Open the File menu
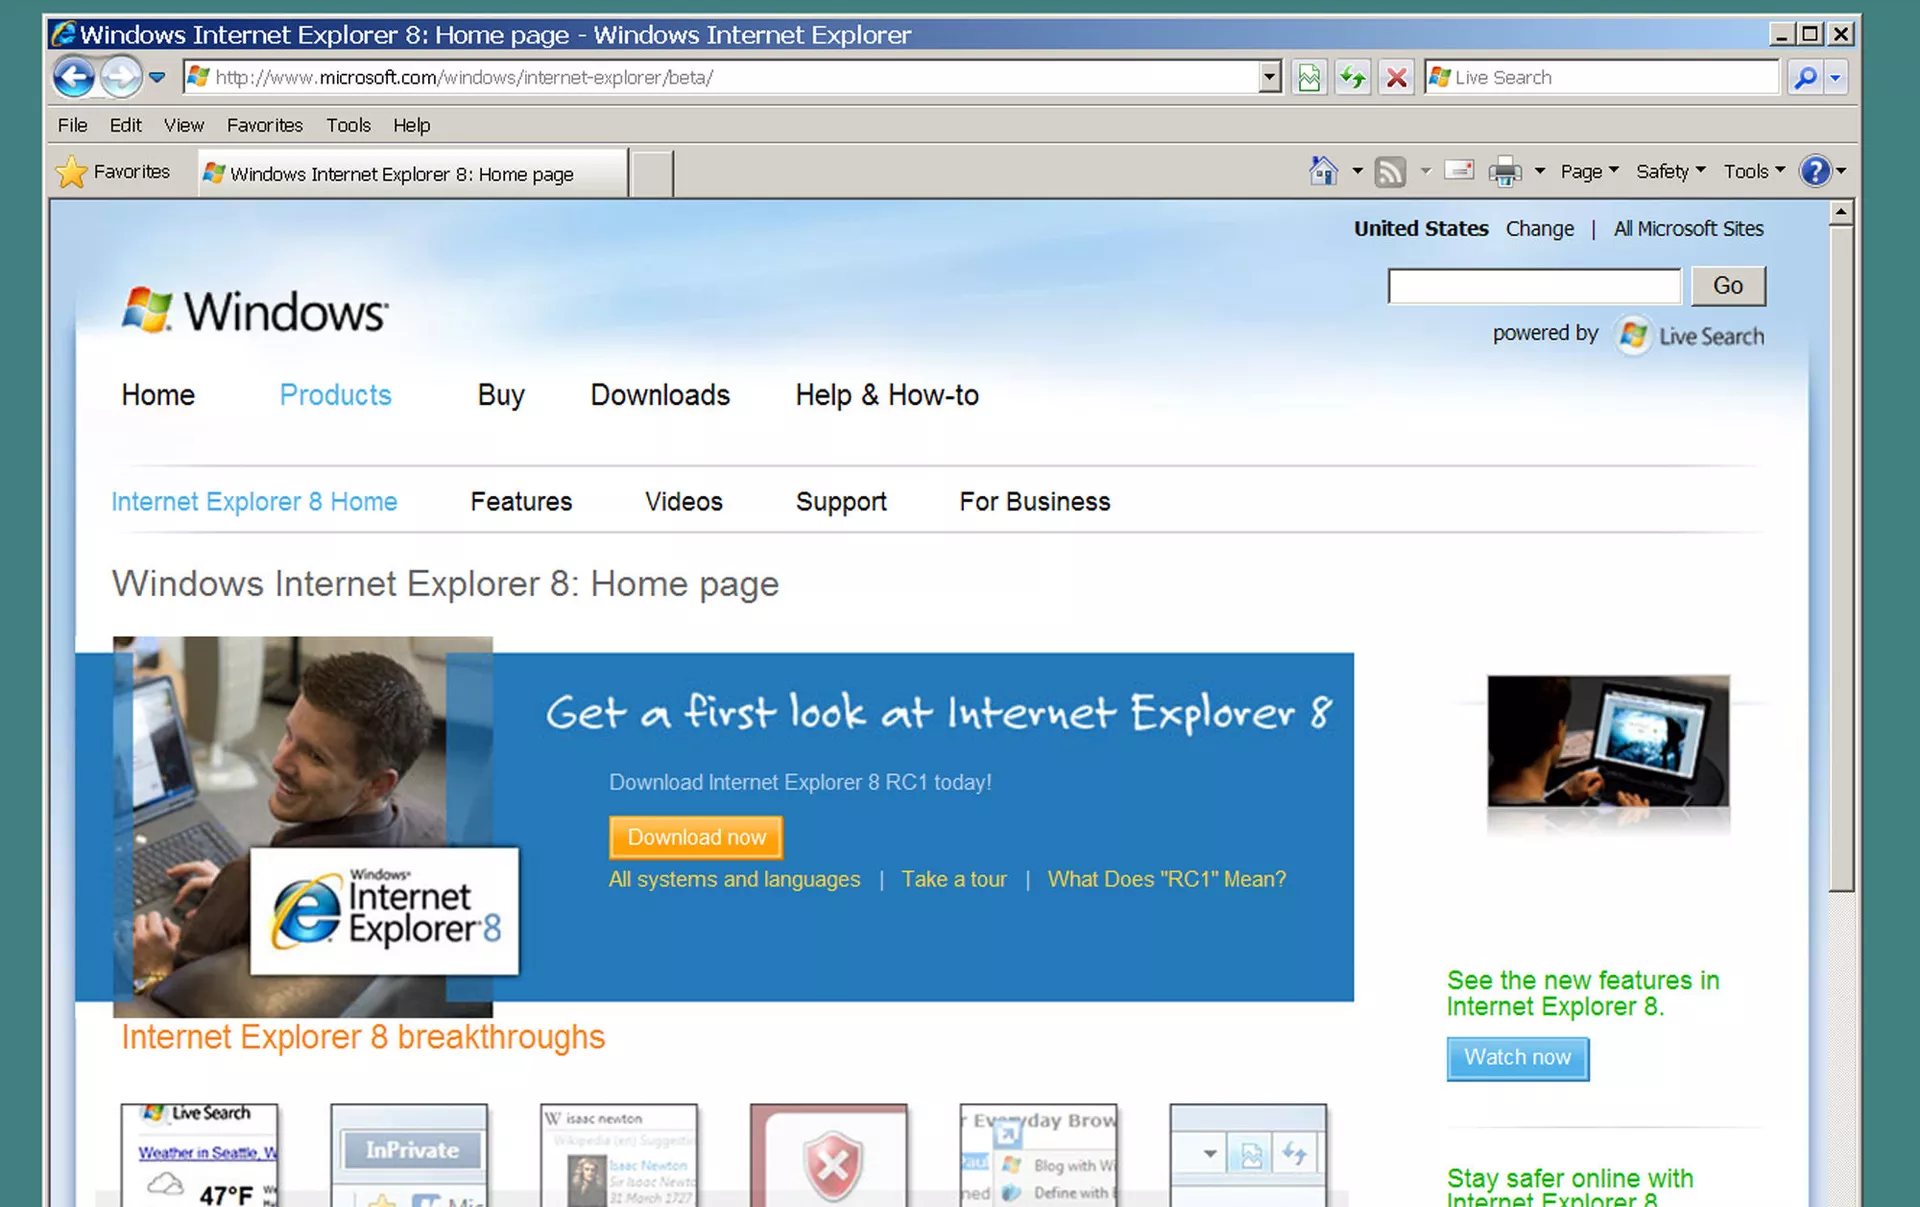The width and height of the screenshot is (1920, 1207). (x=72, y=125)
